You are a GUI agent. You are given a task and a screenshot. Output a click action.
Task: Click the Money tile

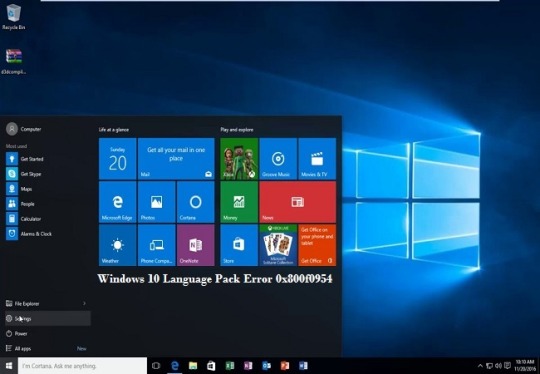coord(239,202)
